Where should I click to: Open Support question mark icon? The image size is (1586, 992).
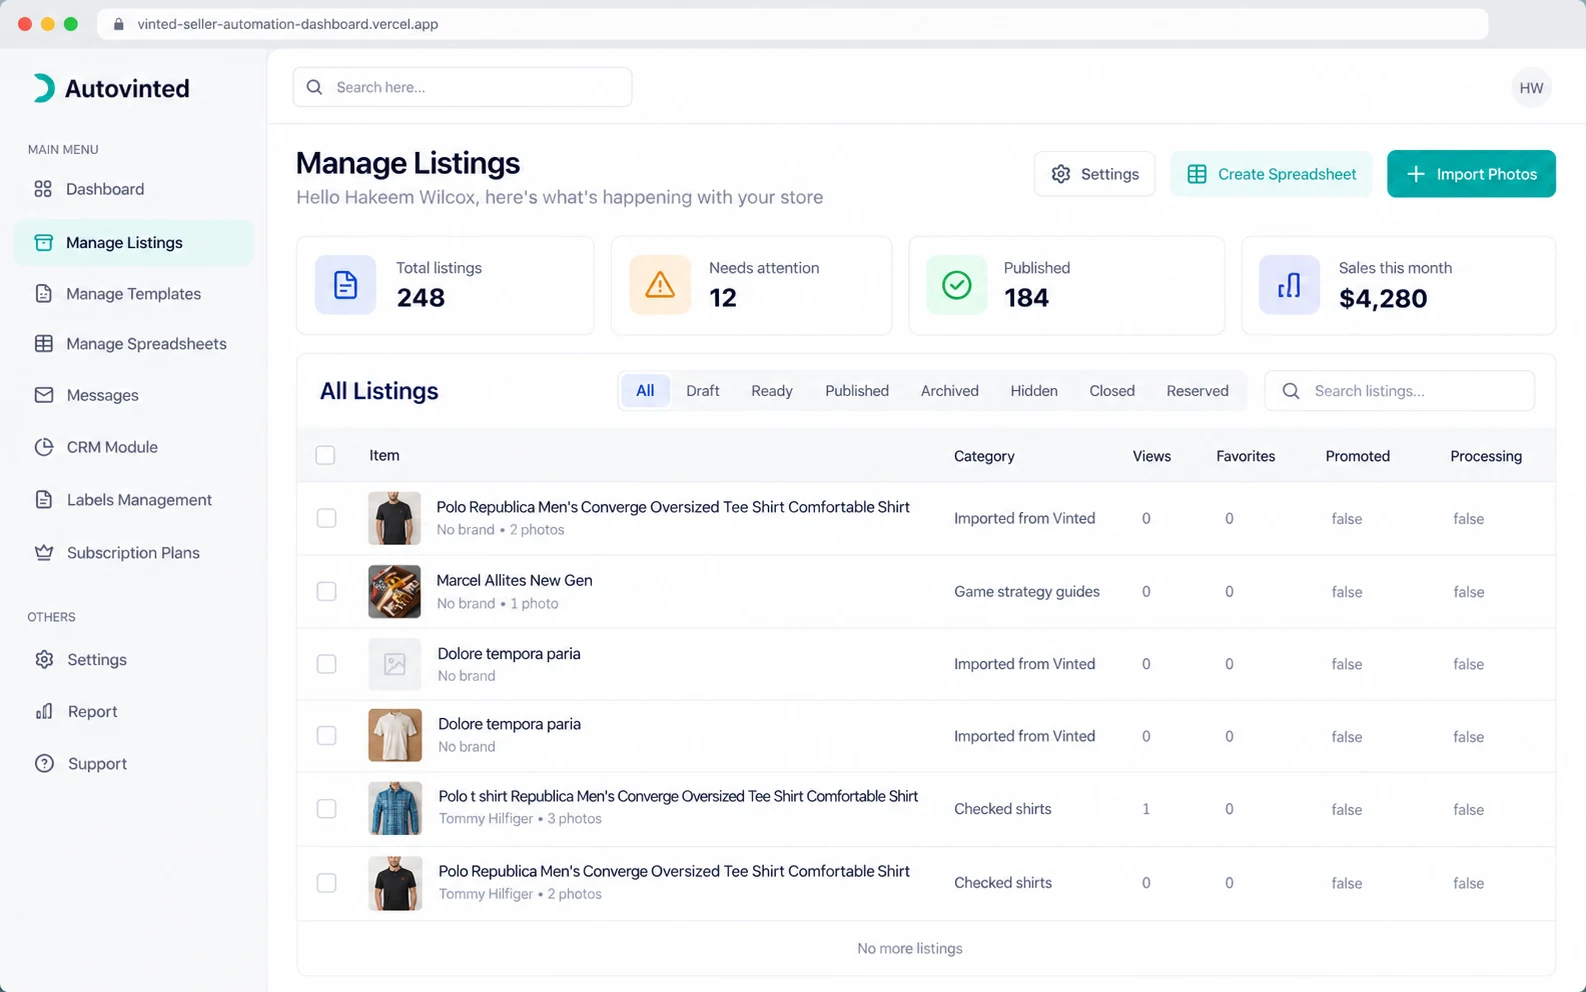pos(43,764)
